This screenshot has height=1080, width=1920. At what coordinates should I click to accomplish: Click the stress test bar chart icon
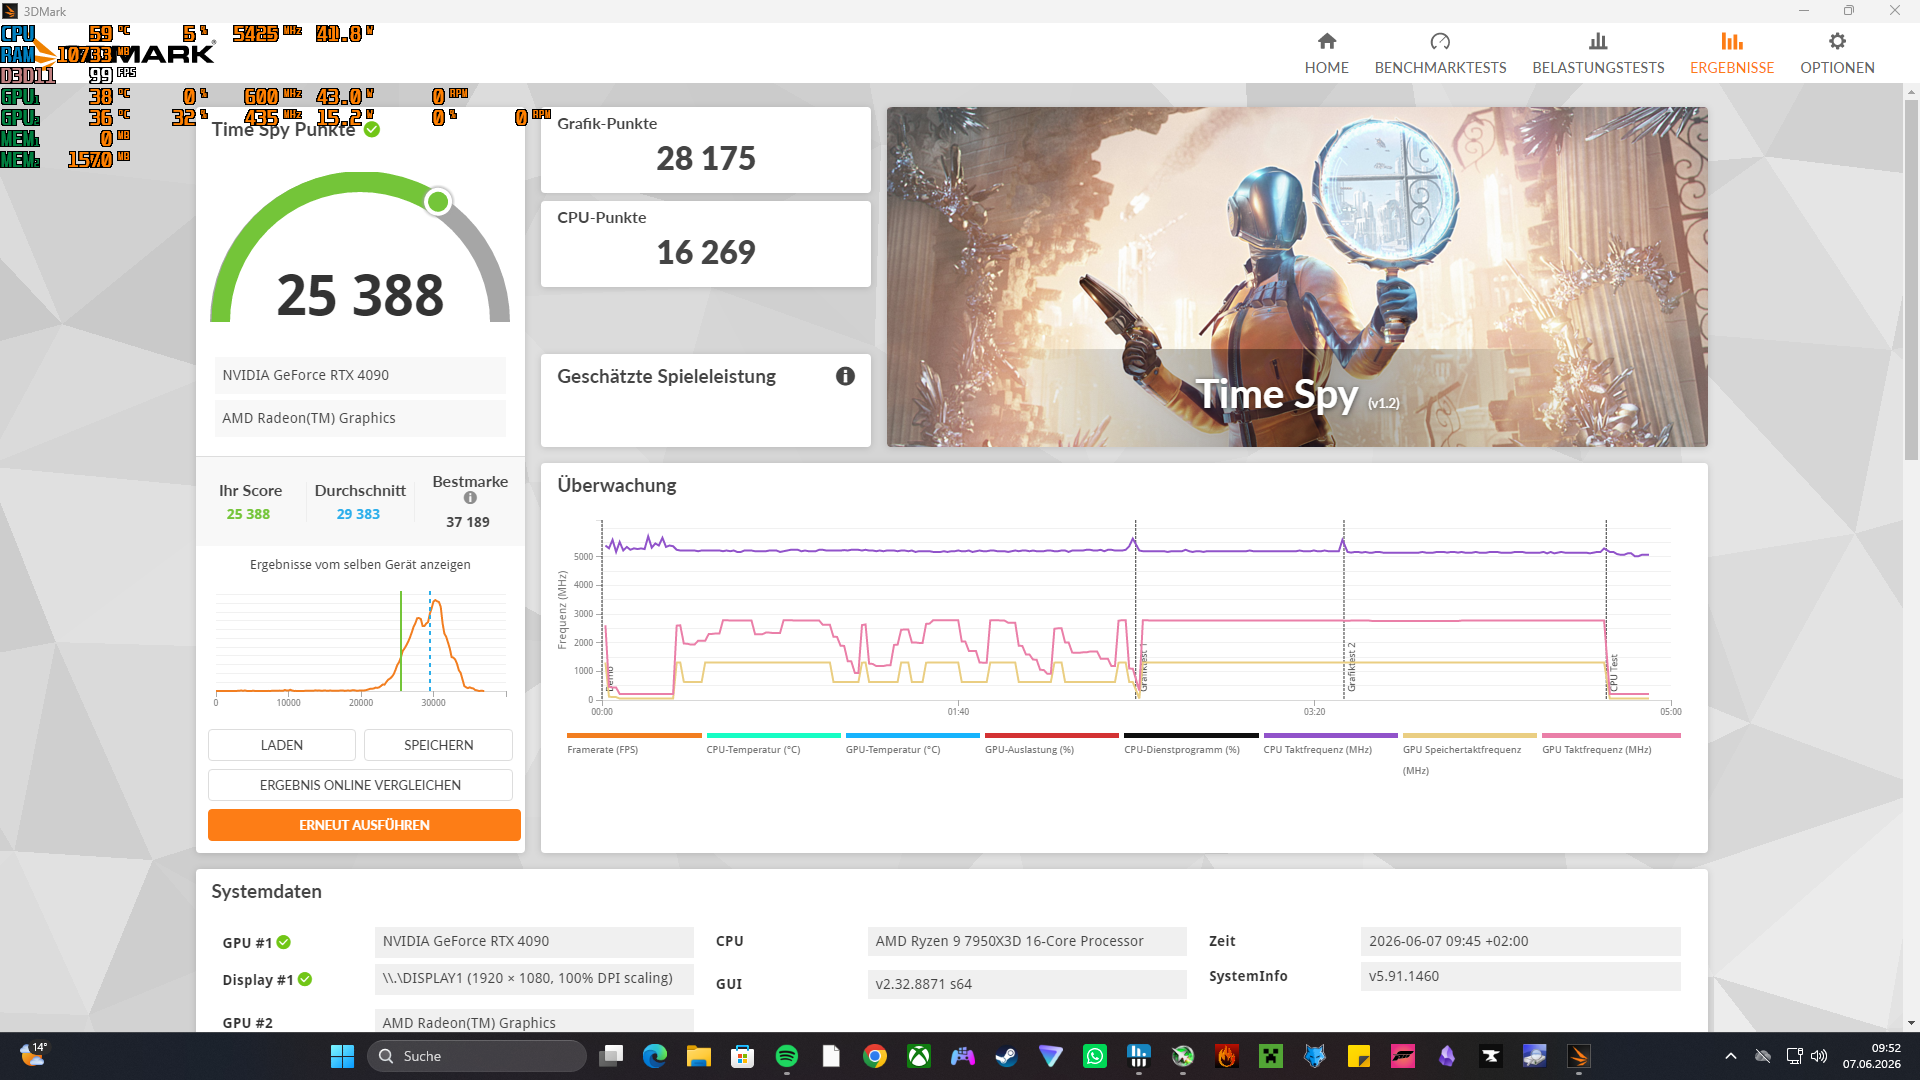click(1598, 41)
